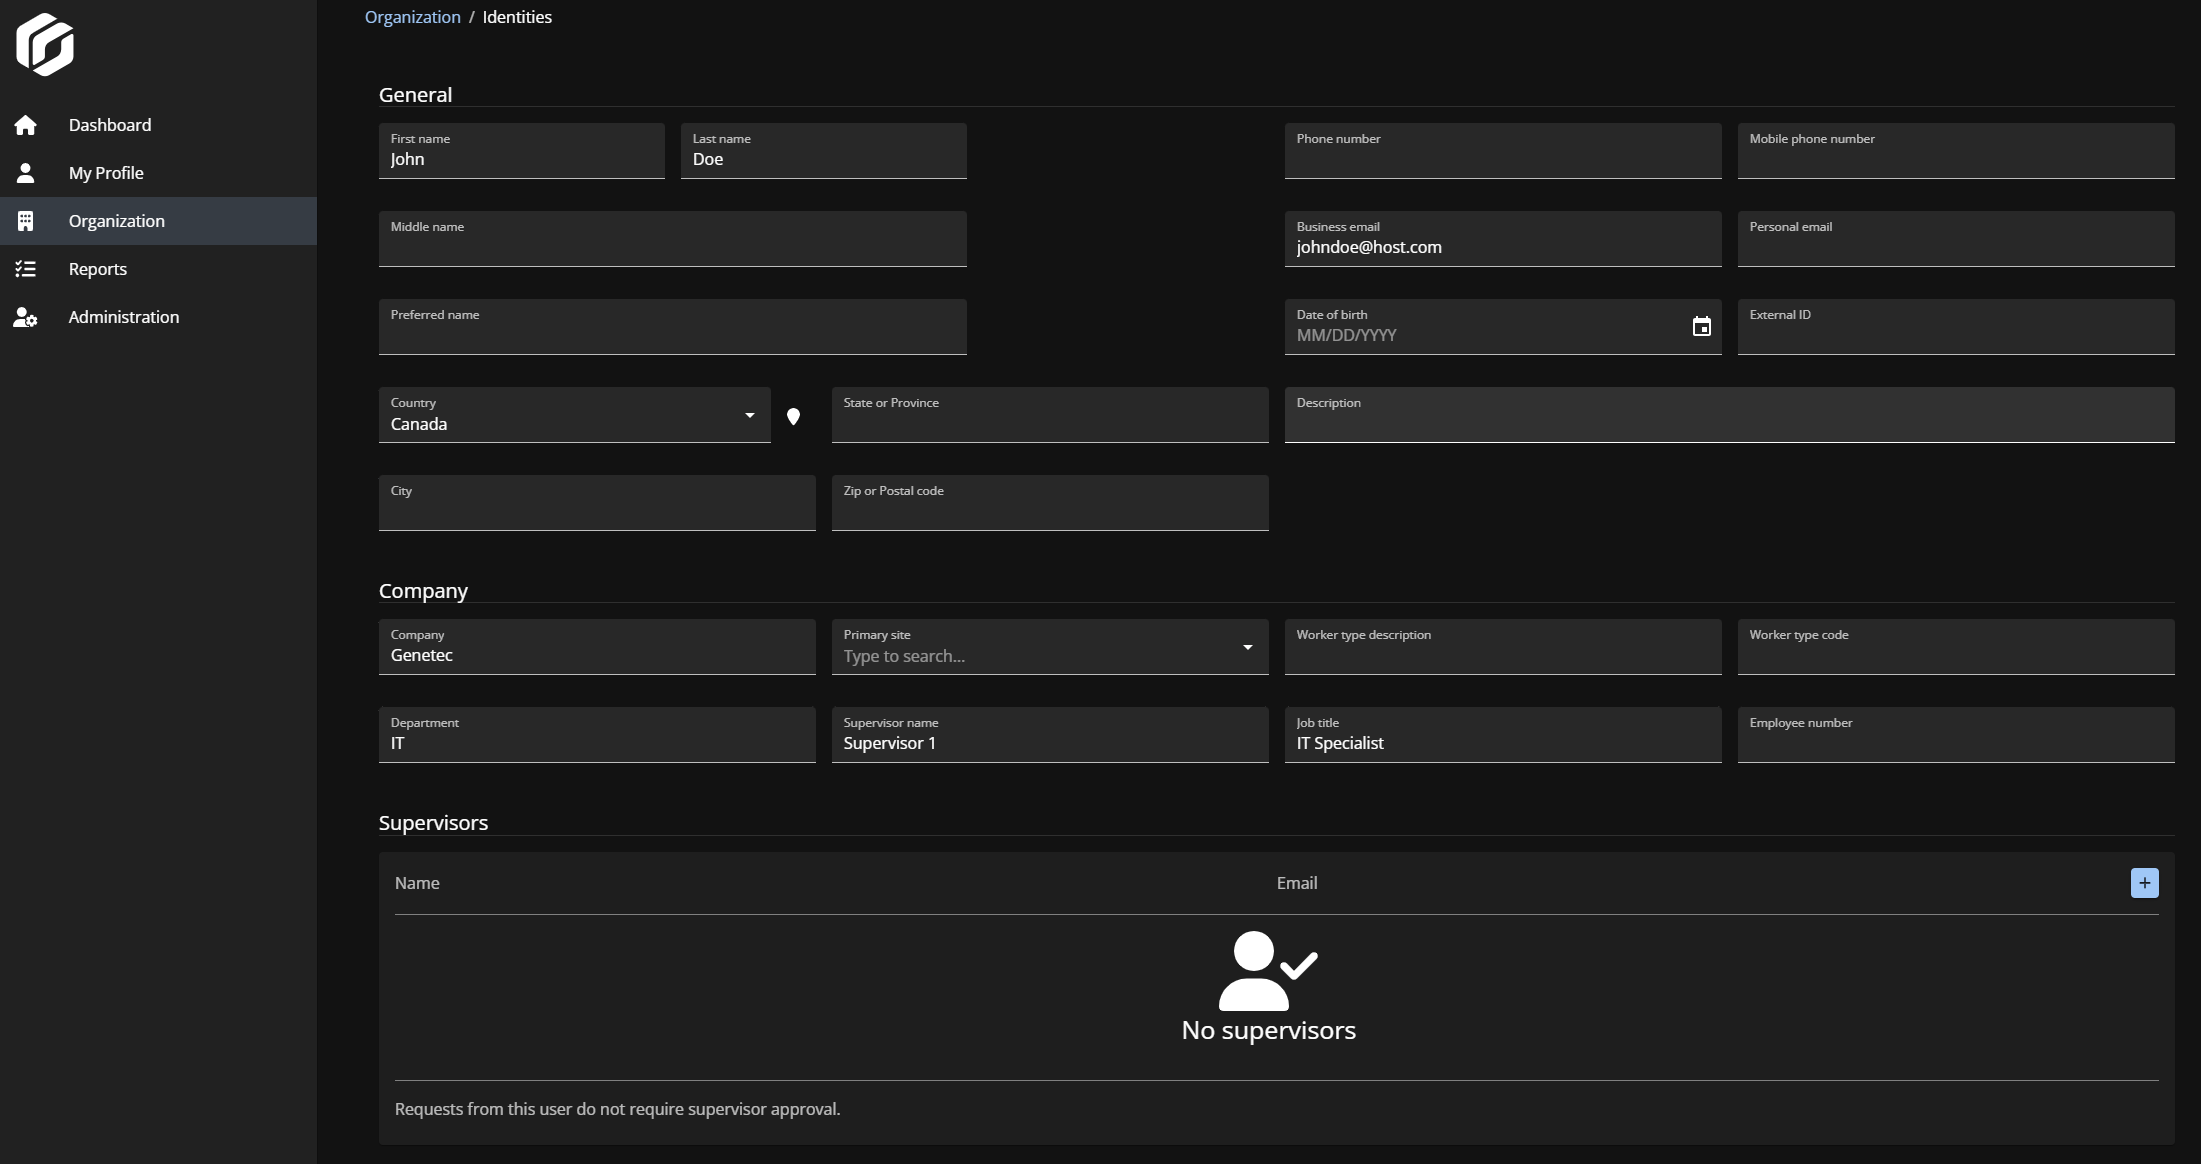Viewport: 2201px width, 1164px height.
Task: Expand the Country dropdown arrow
Action: [x=749, y=415]
